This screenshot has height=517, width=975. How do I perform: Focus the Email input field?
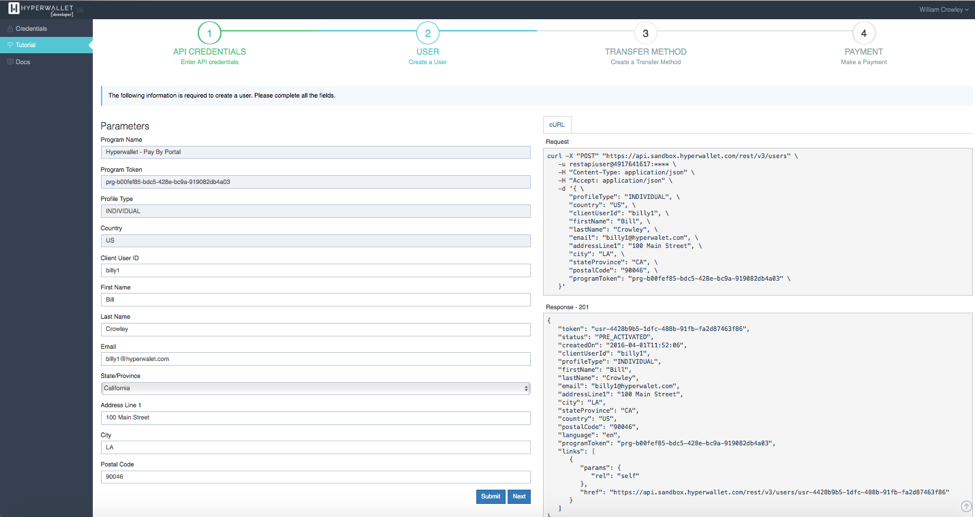[316, 359]
